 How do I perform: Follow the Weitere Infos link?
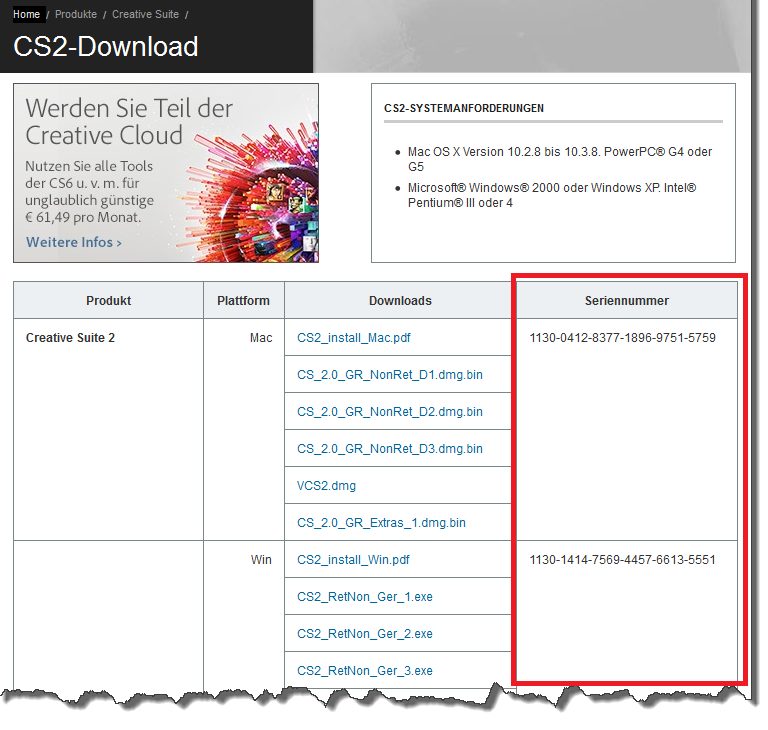73,242
